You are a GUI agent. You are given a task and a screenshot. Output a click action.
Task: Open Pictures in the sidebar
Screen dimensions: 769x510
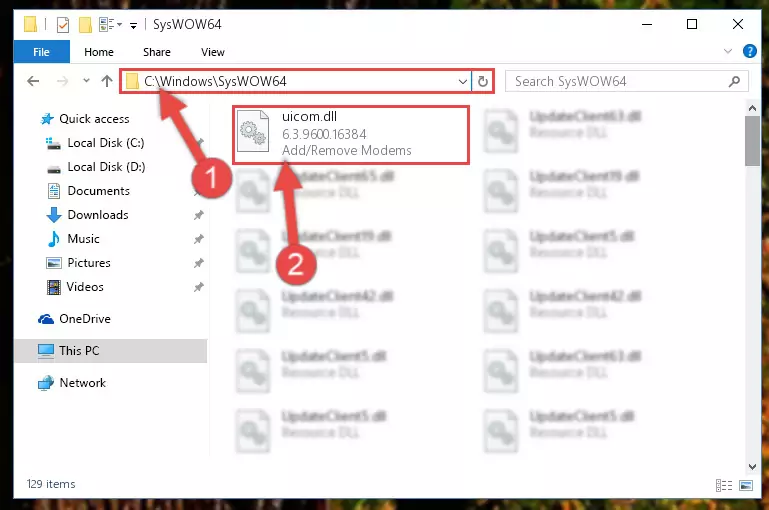(x=89, y=263)
